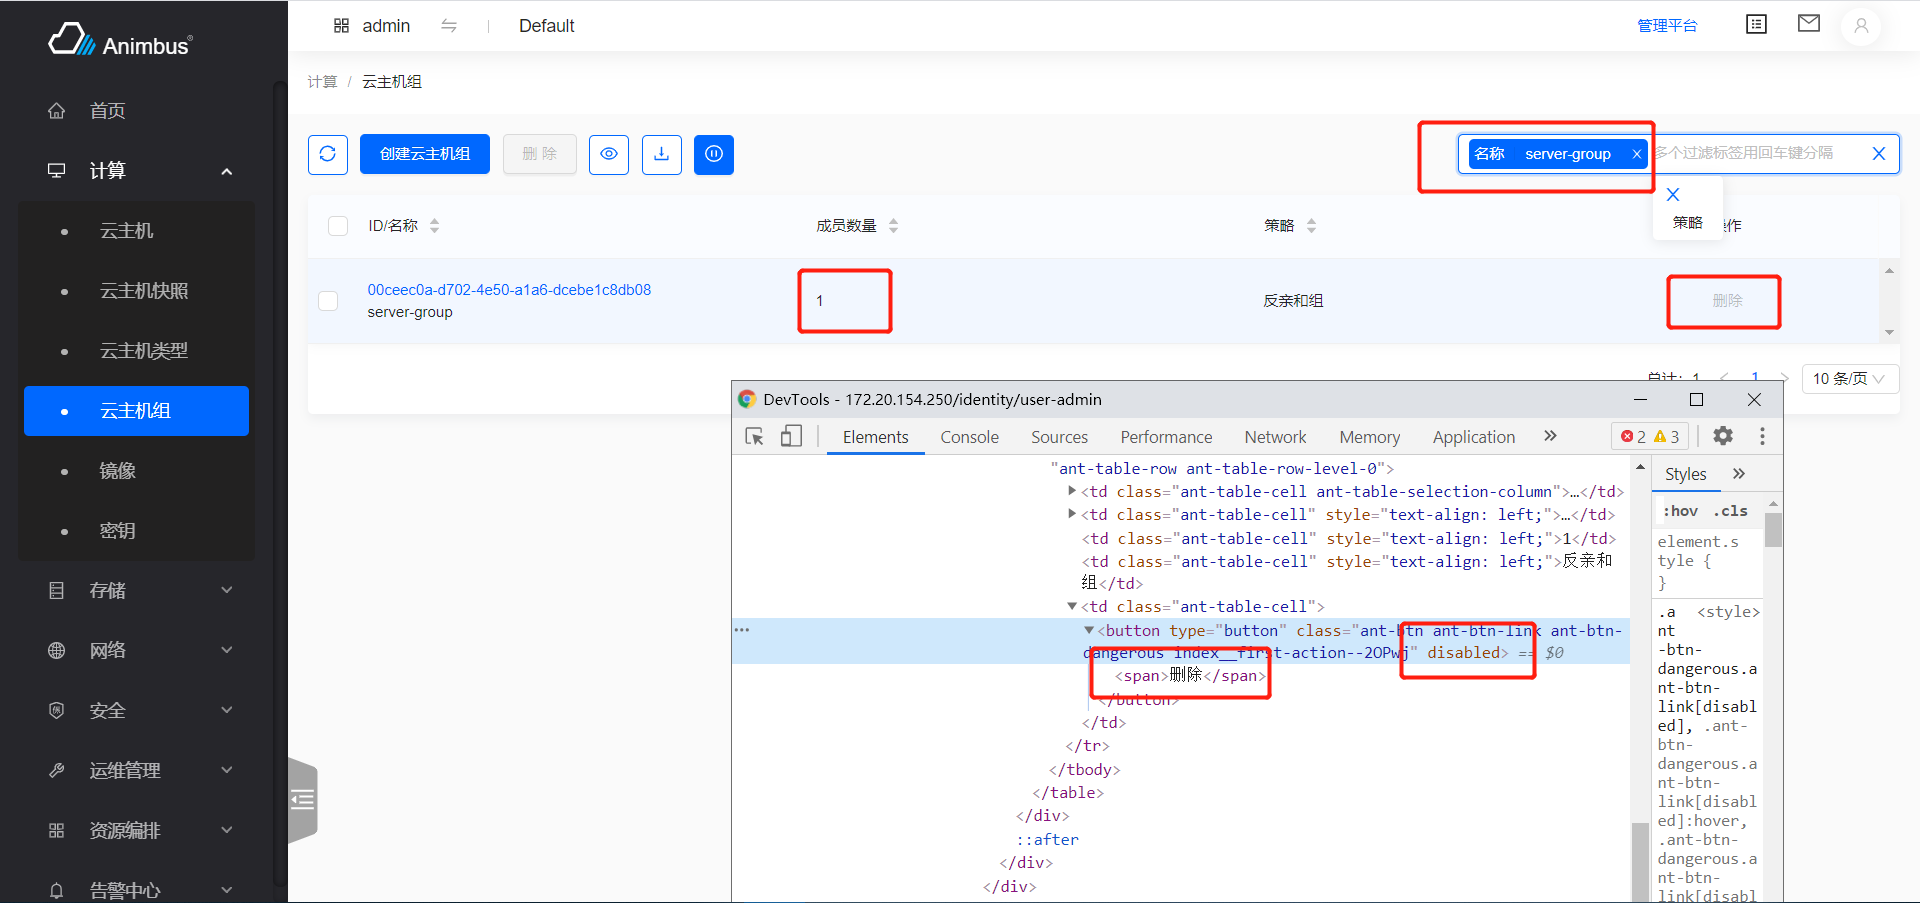Switch to DevTools Sources tab
Viewport: 1920px width, 903px height.
[x=1059, y=437]
